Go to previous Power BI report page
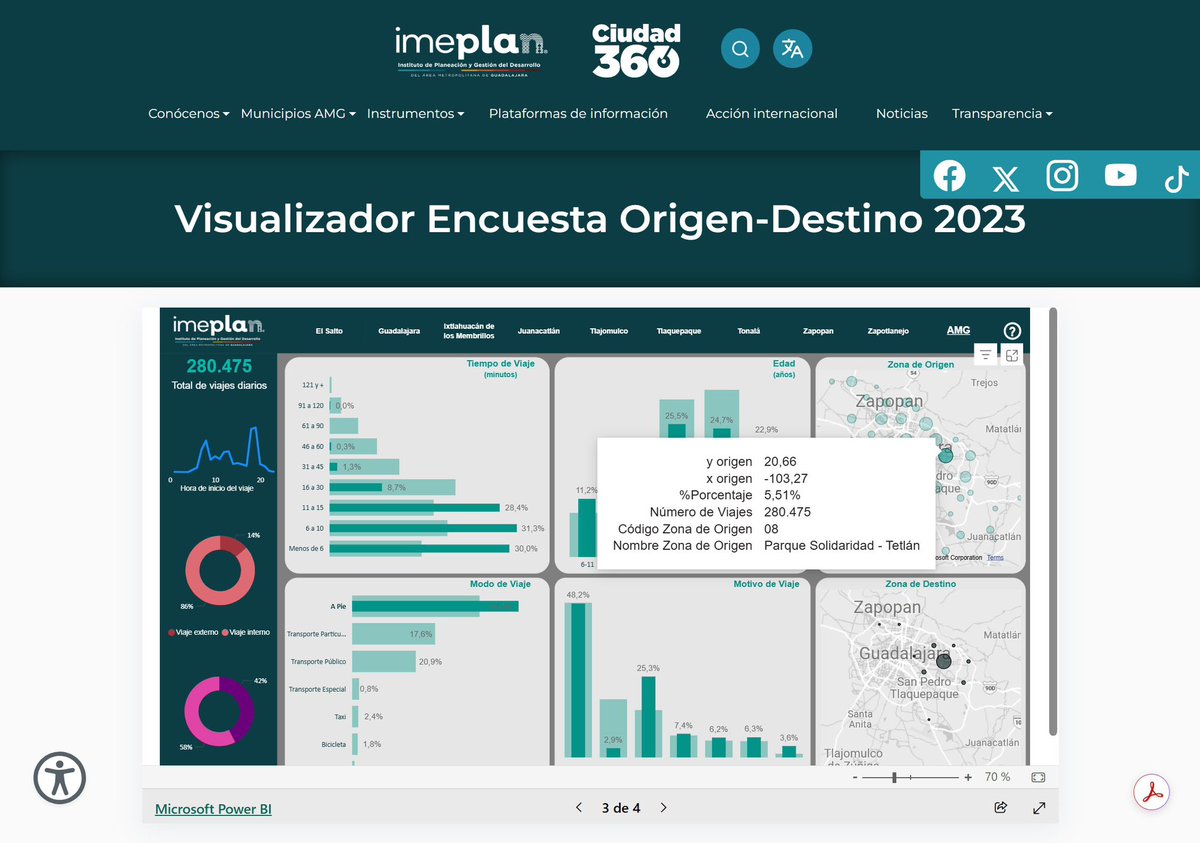The width and height of the screenshot is (1200, 843). click(579, 808)
